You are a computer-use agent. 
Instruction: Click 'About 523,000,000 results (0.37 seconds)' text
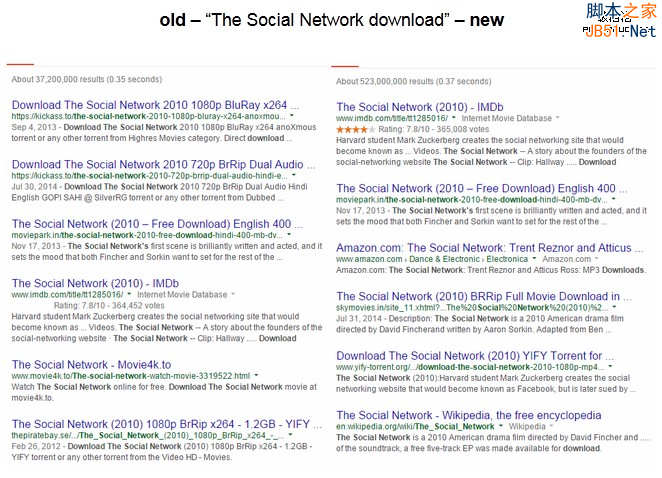pyautogui.click(x=413, y=81)
